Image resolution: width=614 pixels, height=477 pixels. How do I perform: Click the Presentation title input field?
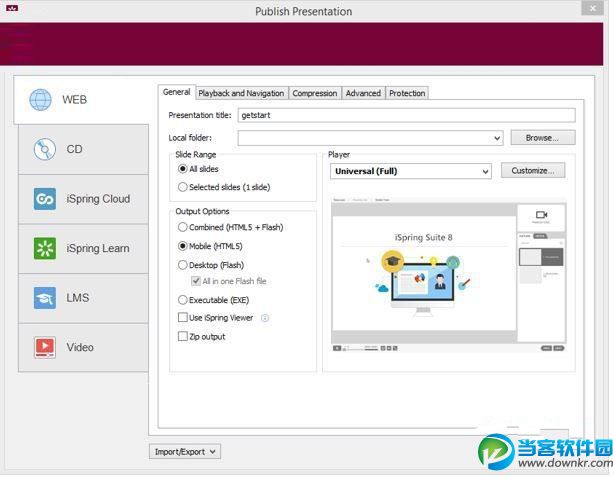point(406,115)
